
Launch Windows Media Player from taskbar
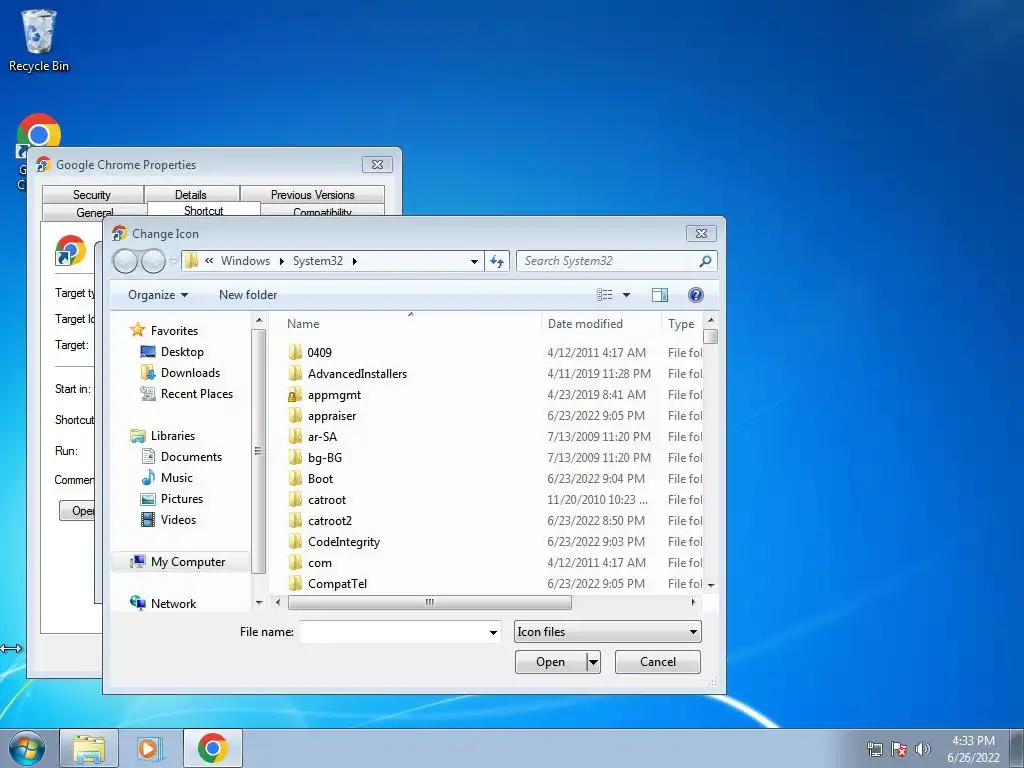[150, 748]
